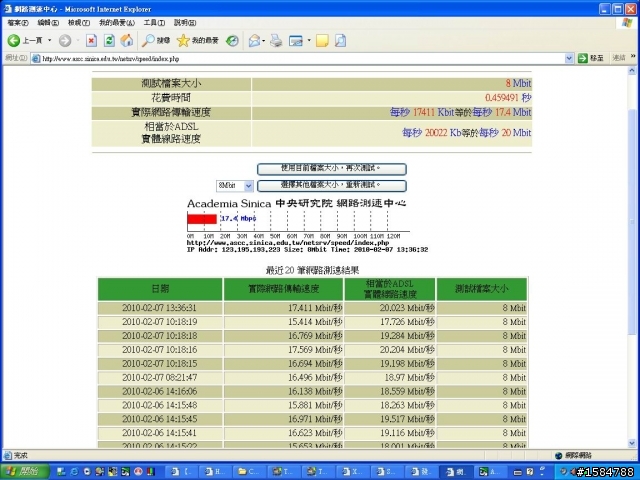
Task: Select the 19.116 Mbit/秒 ADSL cell
Action: click(390, 433)
